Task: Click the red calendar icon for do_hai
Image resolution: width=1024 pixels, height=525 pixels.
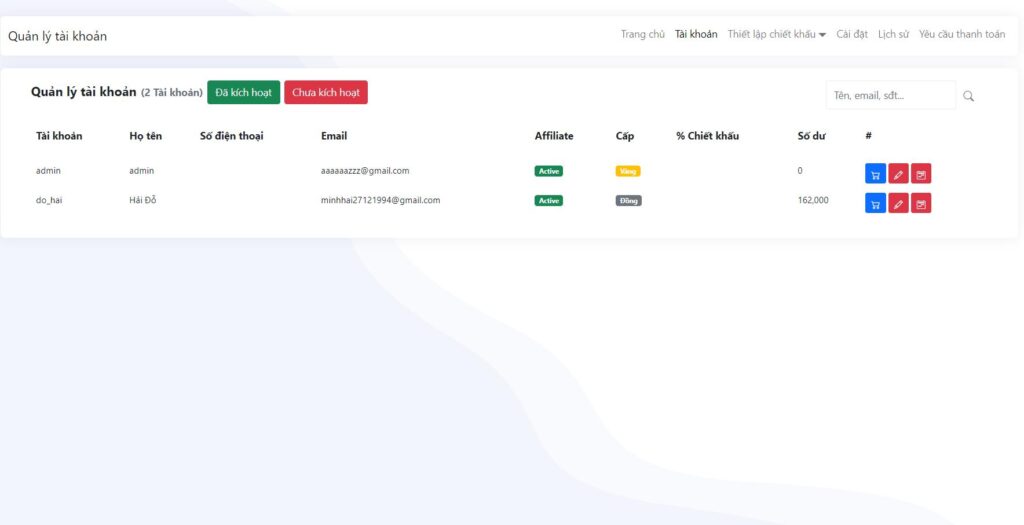Action: point(921,204)
